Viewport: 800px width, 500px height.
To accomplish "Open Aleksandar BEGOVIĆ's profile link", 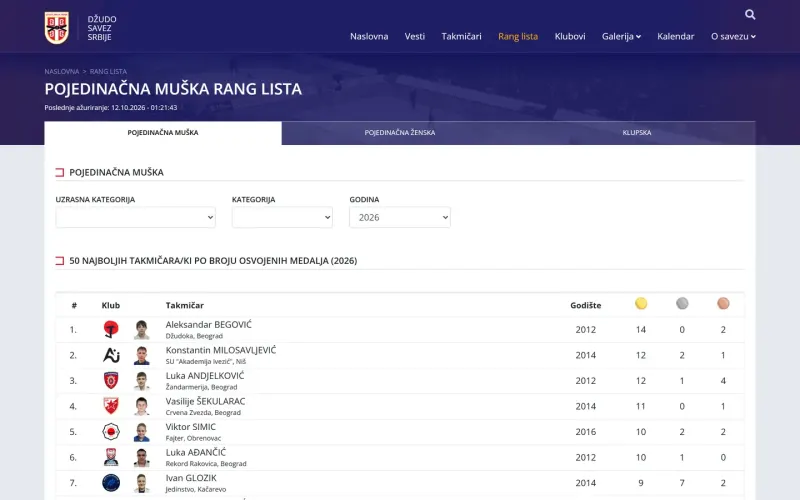I will (x=208, y=324).
